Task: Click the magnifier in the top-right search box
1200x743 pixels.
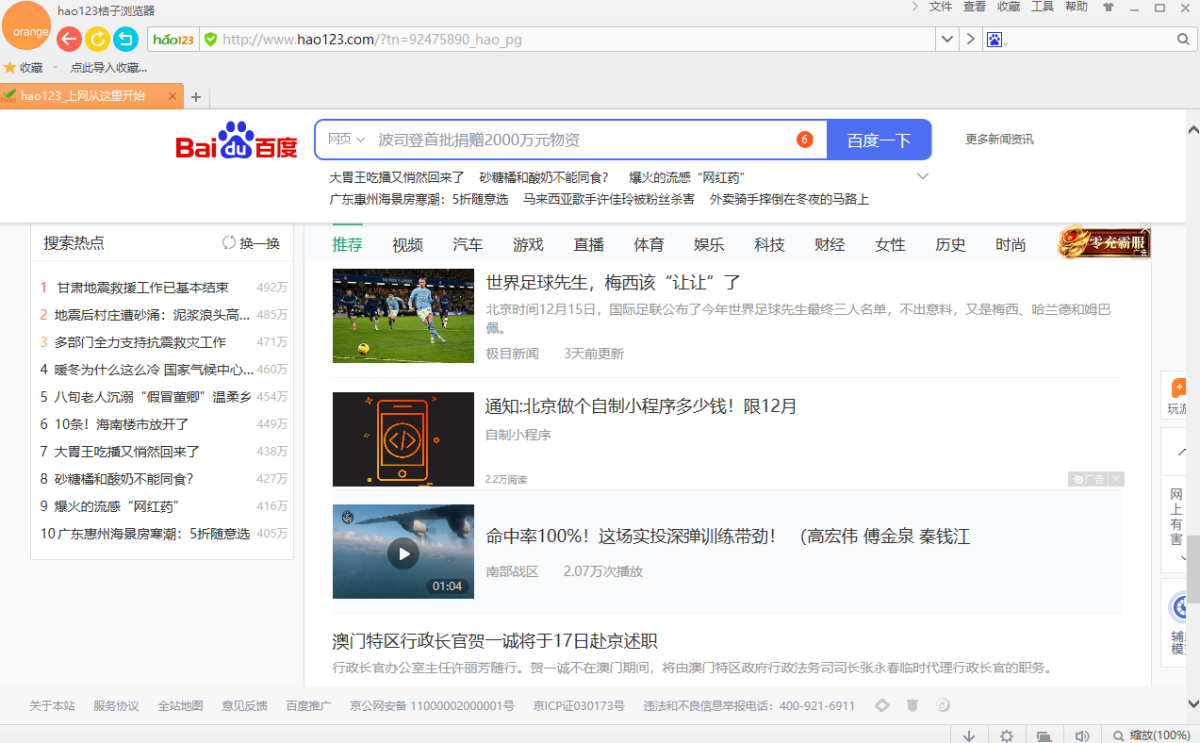Action: point(1184,39)
